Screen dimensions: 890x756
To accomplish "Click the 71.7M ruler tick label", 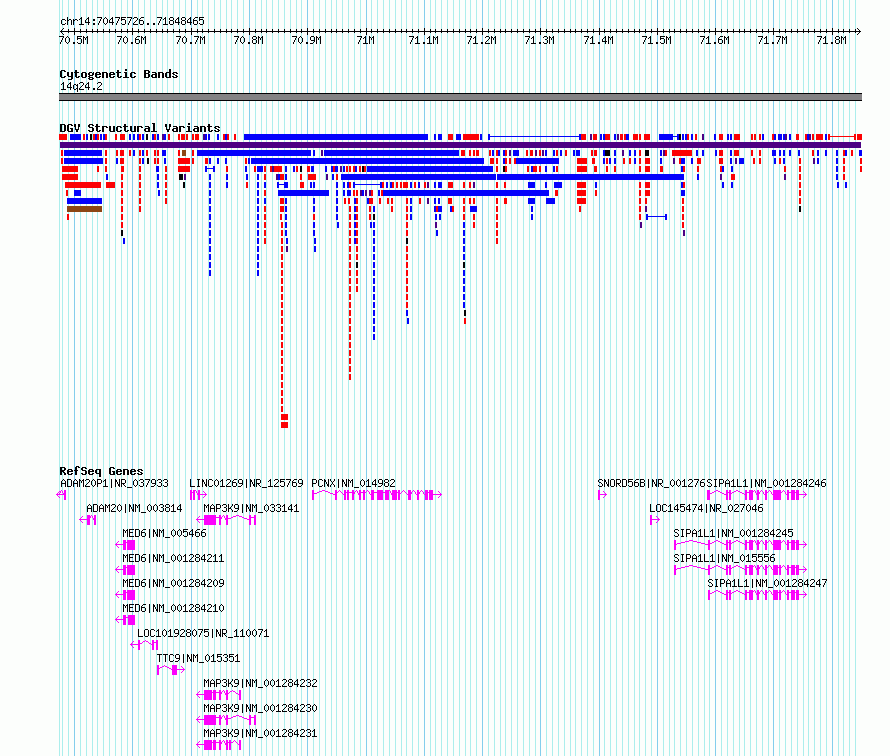I will pyautogui.click(x=773, y=40).
